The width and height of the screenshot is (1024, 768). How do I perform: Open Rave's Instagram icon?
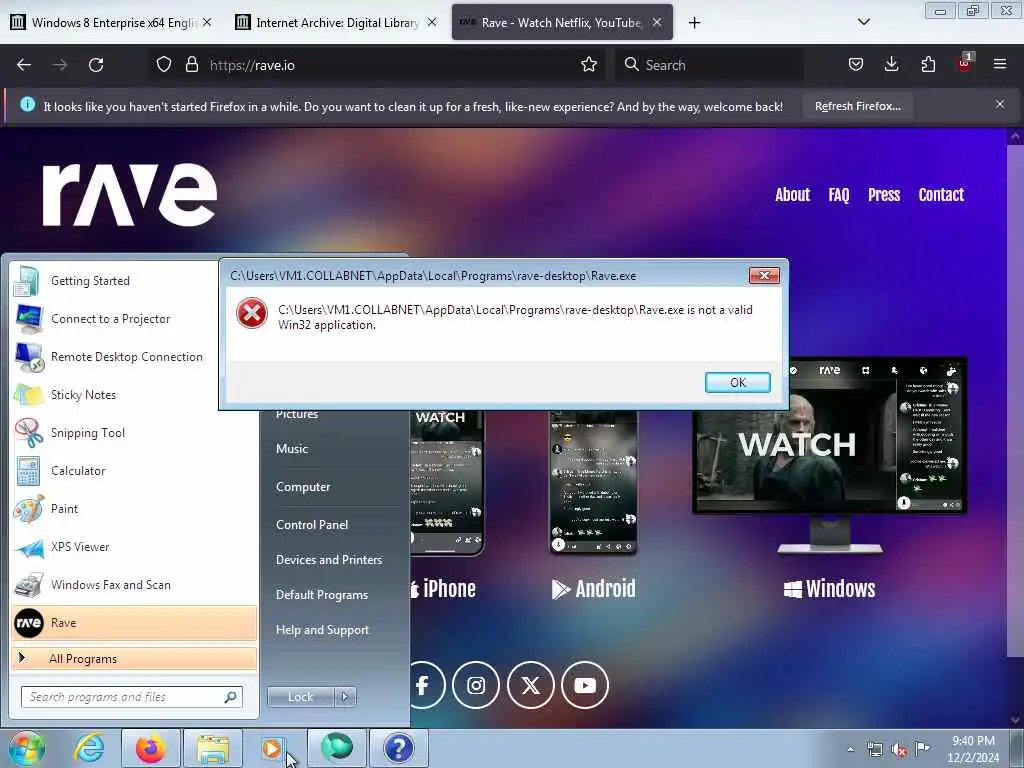point(476,685)
